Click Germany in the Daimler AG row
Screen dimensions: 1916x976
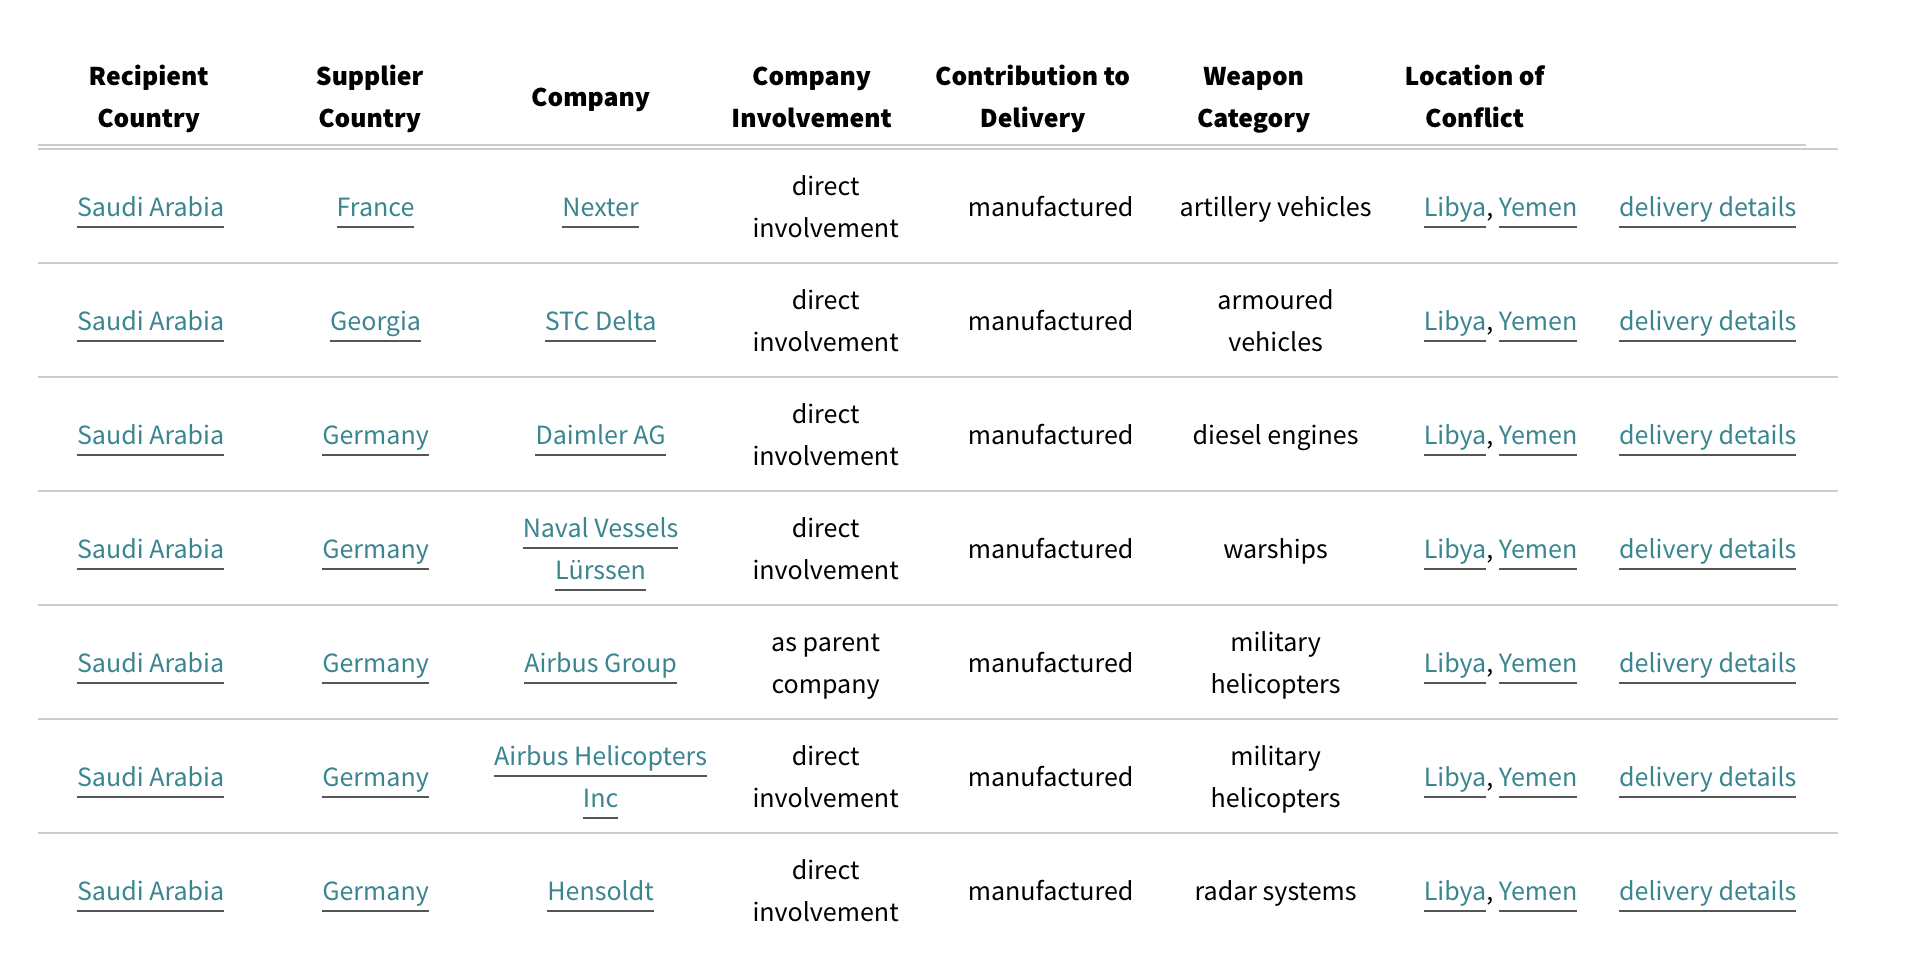pos(375,435)
